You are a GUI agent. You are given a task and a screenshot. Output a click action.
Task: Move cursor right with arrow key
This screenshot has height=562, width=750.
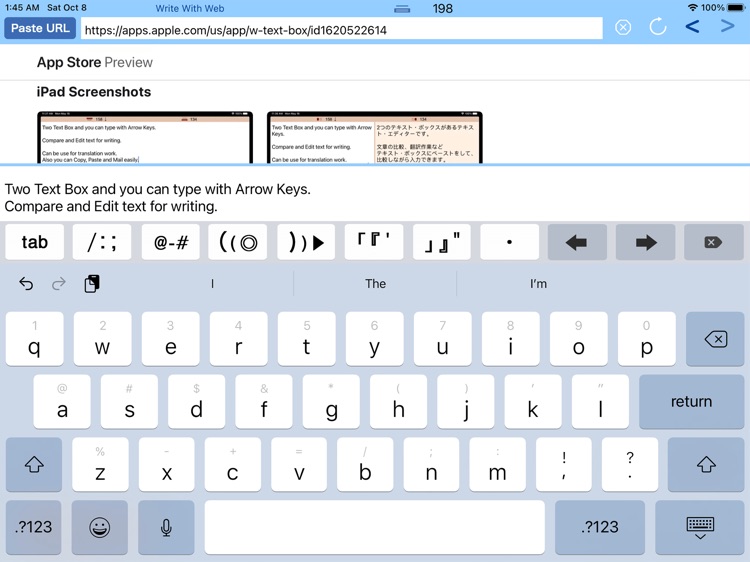tap(646, 242)
